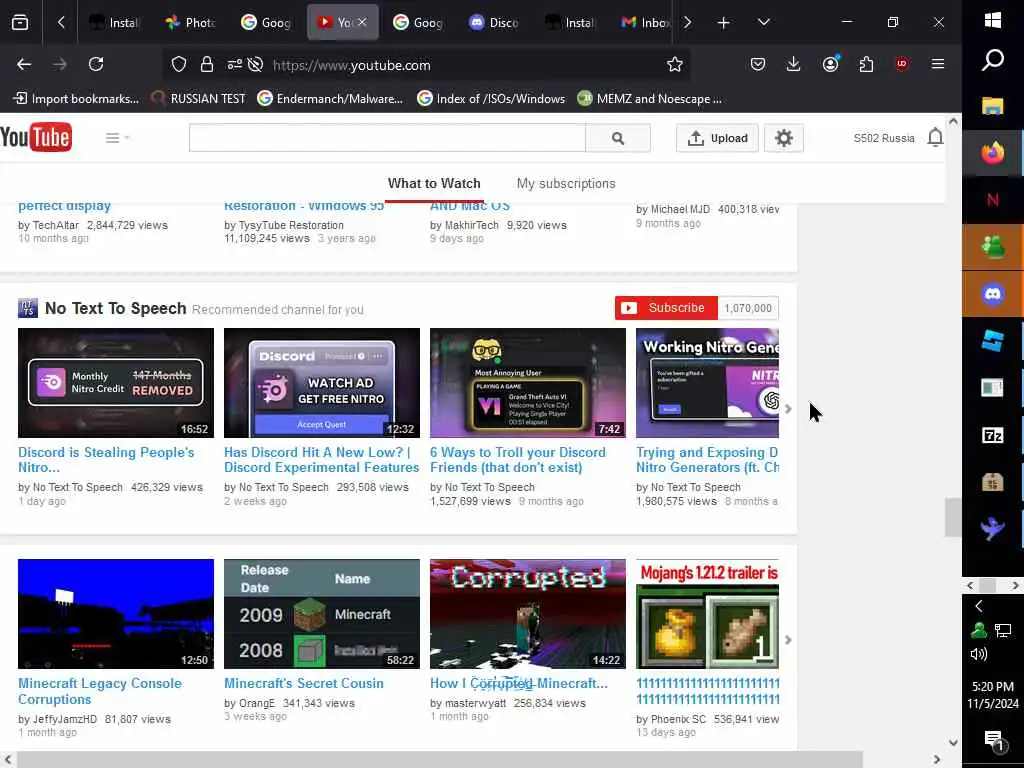The height and width of the screenshot is (768, 1024).
Task: Click S502 Russia account name
Action: pos(884,138)
